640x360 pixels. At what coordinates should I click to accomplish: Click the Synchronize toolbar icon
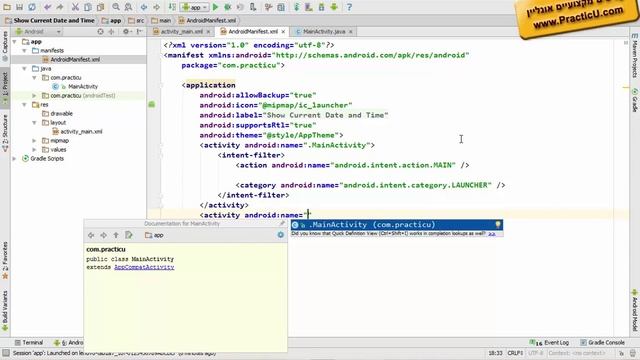pos(32,7)
